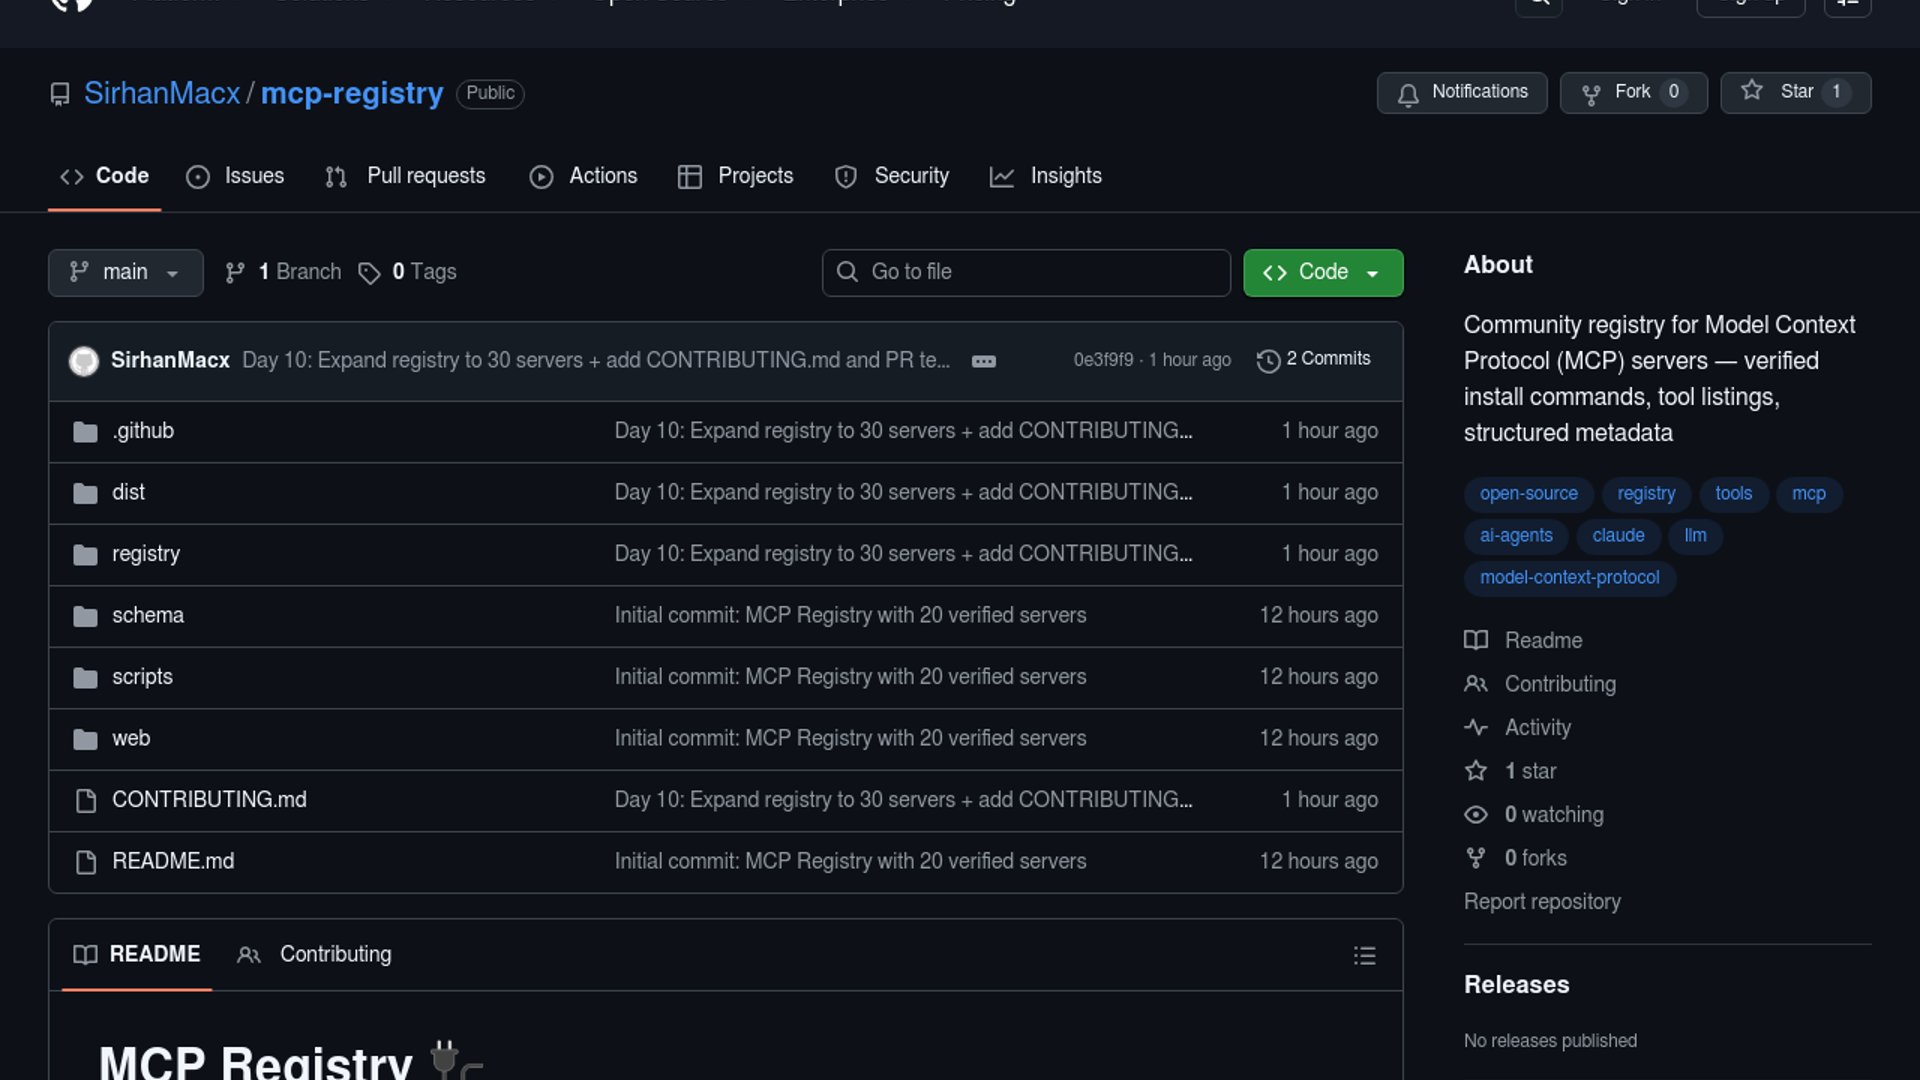Open the .github folder

click(x=143, y=431)
